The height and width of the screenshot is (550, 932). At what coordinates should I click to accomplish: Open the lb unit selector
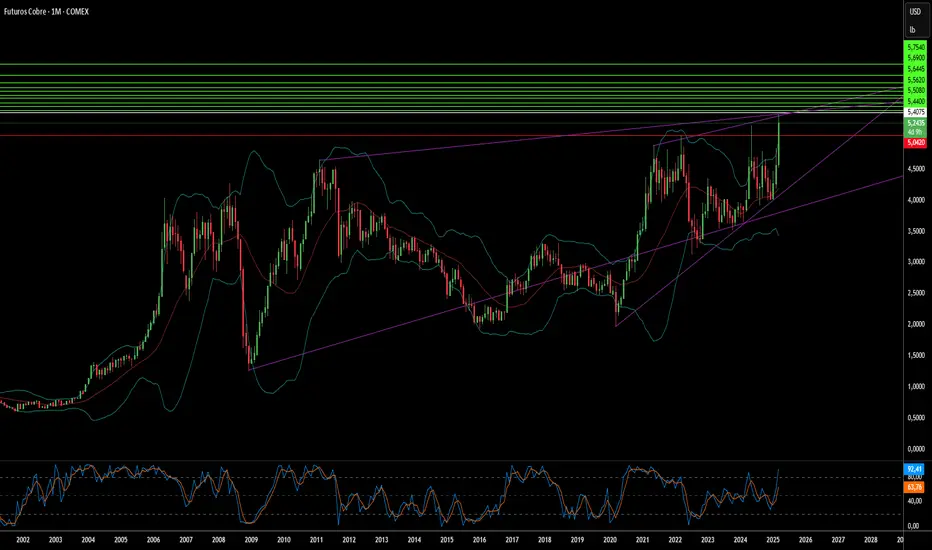coord(914,29)
